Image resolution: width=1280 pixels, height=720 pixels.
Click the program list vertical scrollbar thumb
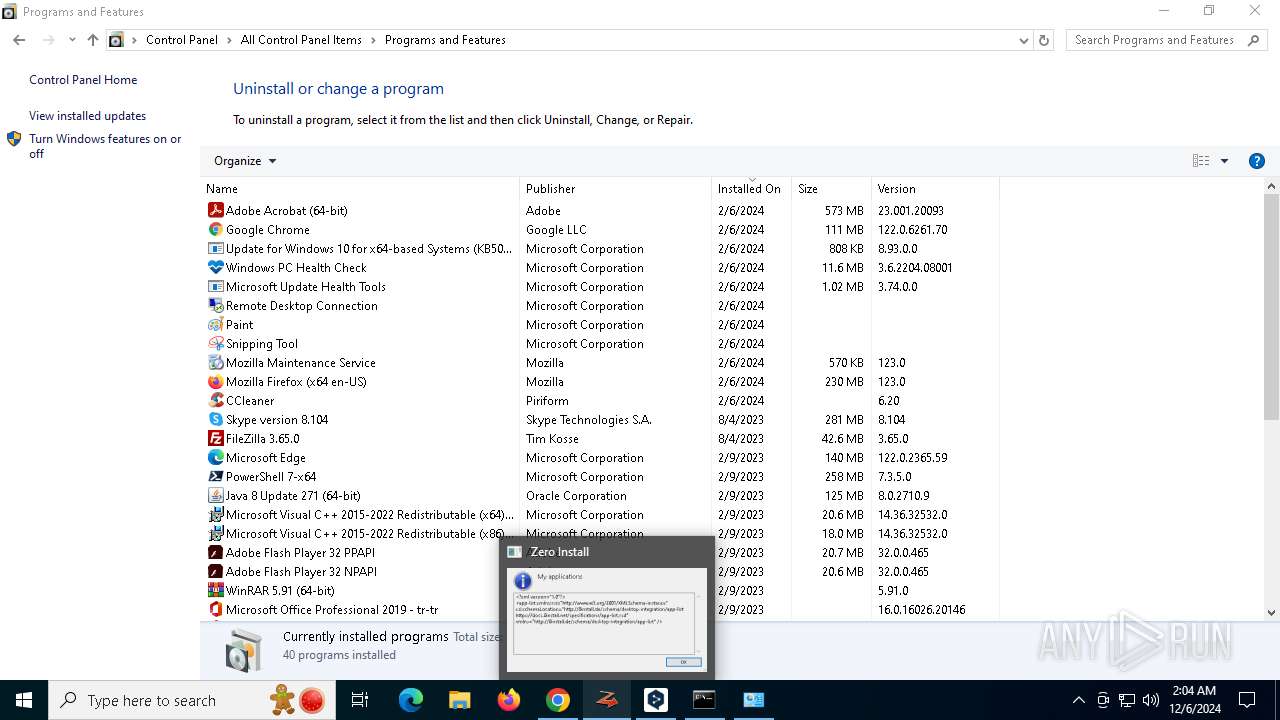coord(1272,307)
